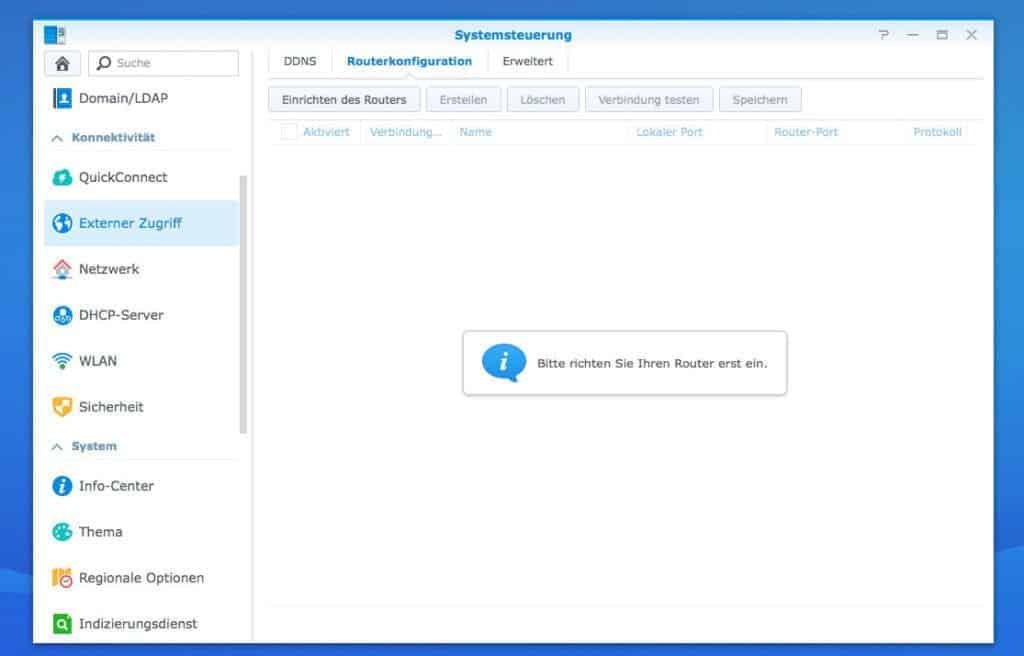Image resolution: width=1024 pixels, height=656 pixels.
Task: Sort by Name column header
Action: point(475,132)
